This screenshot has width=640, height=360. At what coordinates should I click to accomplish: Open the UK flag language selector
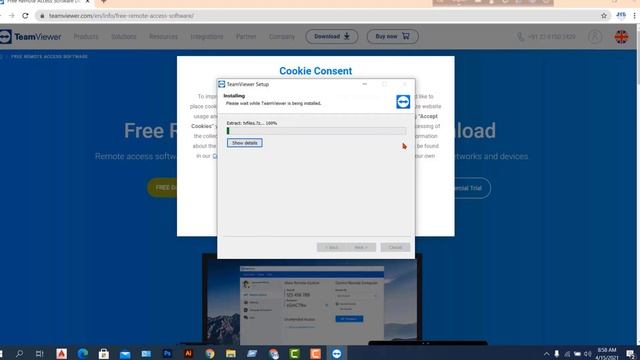tap(621, 37)
